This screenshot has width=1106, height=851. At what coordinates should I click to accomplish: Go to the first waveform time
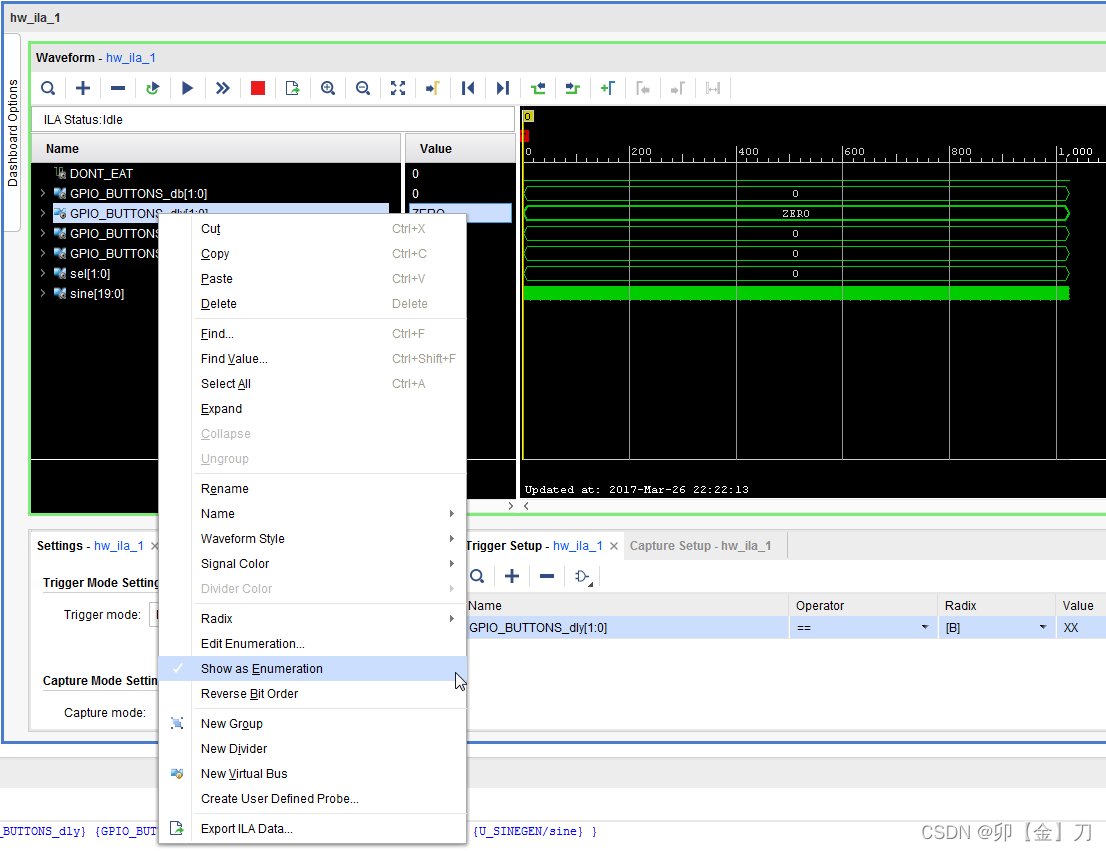(x=468, y=88)
